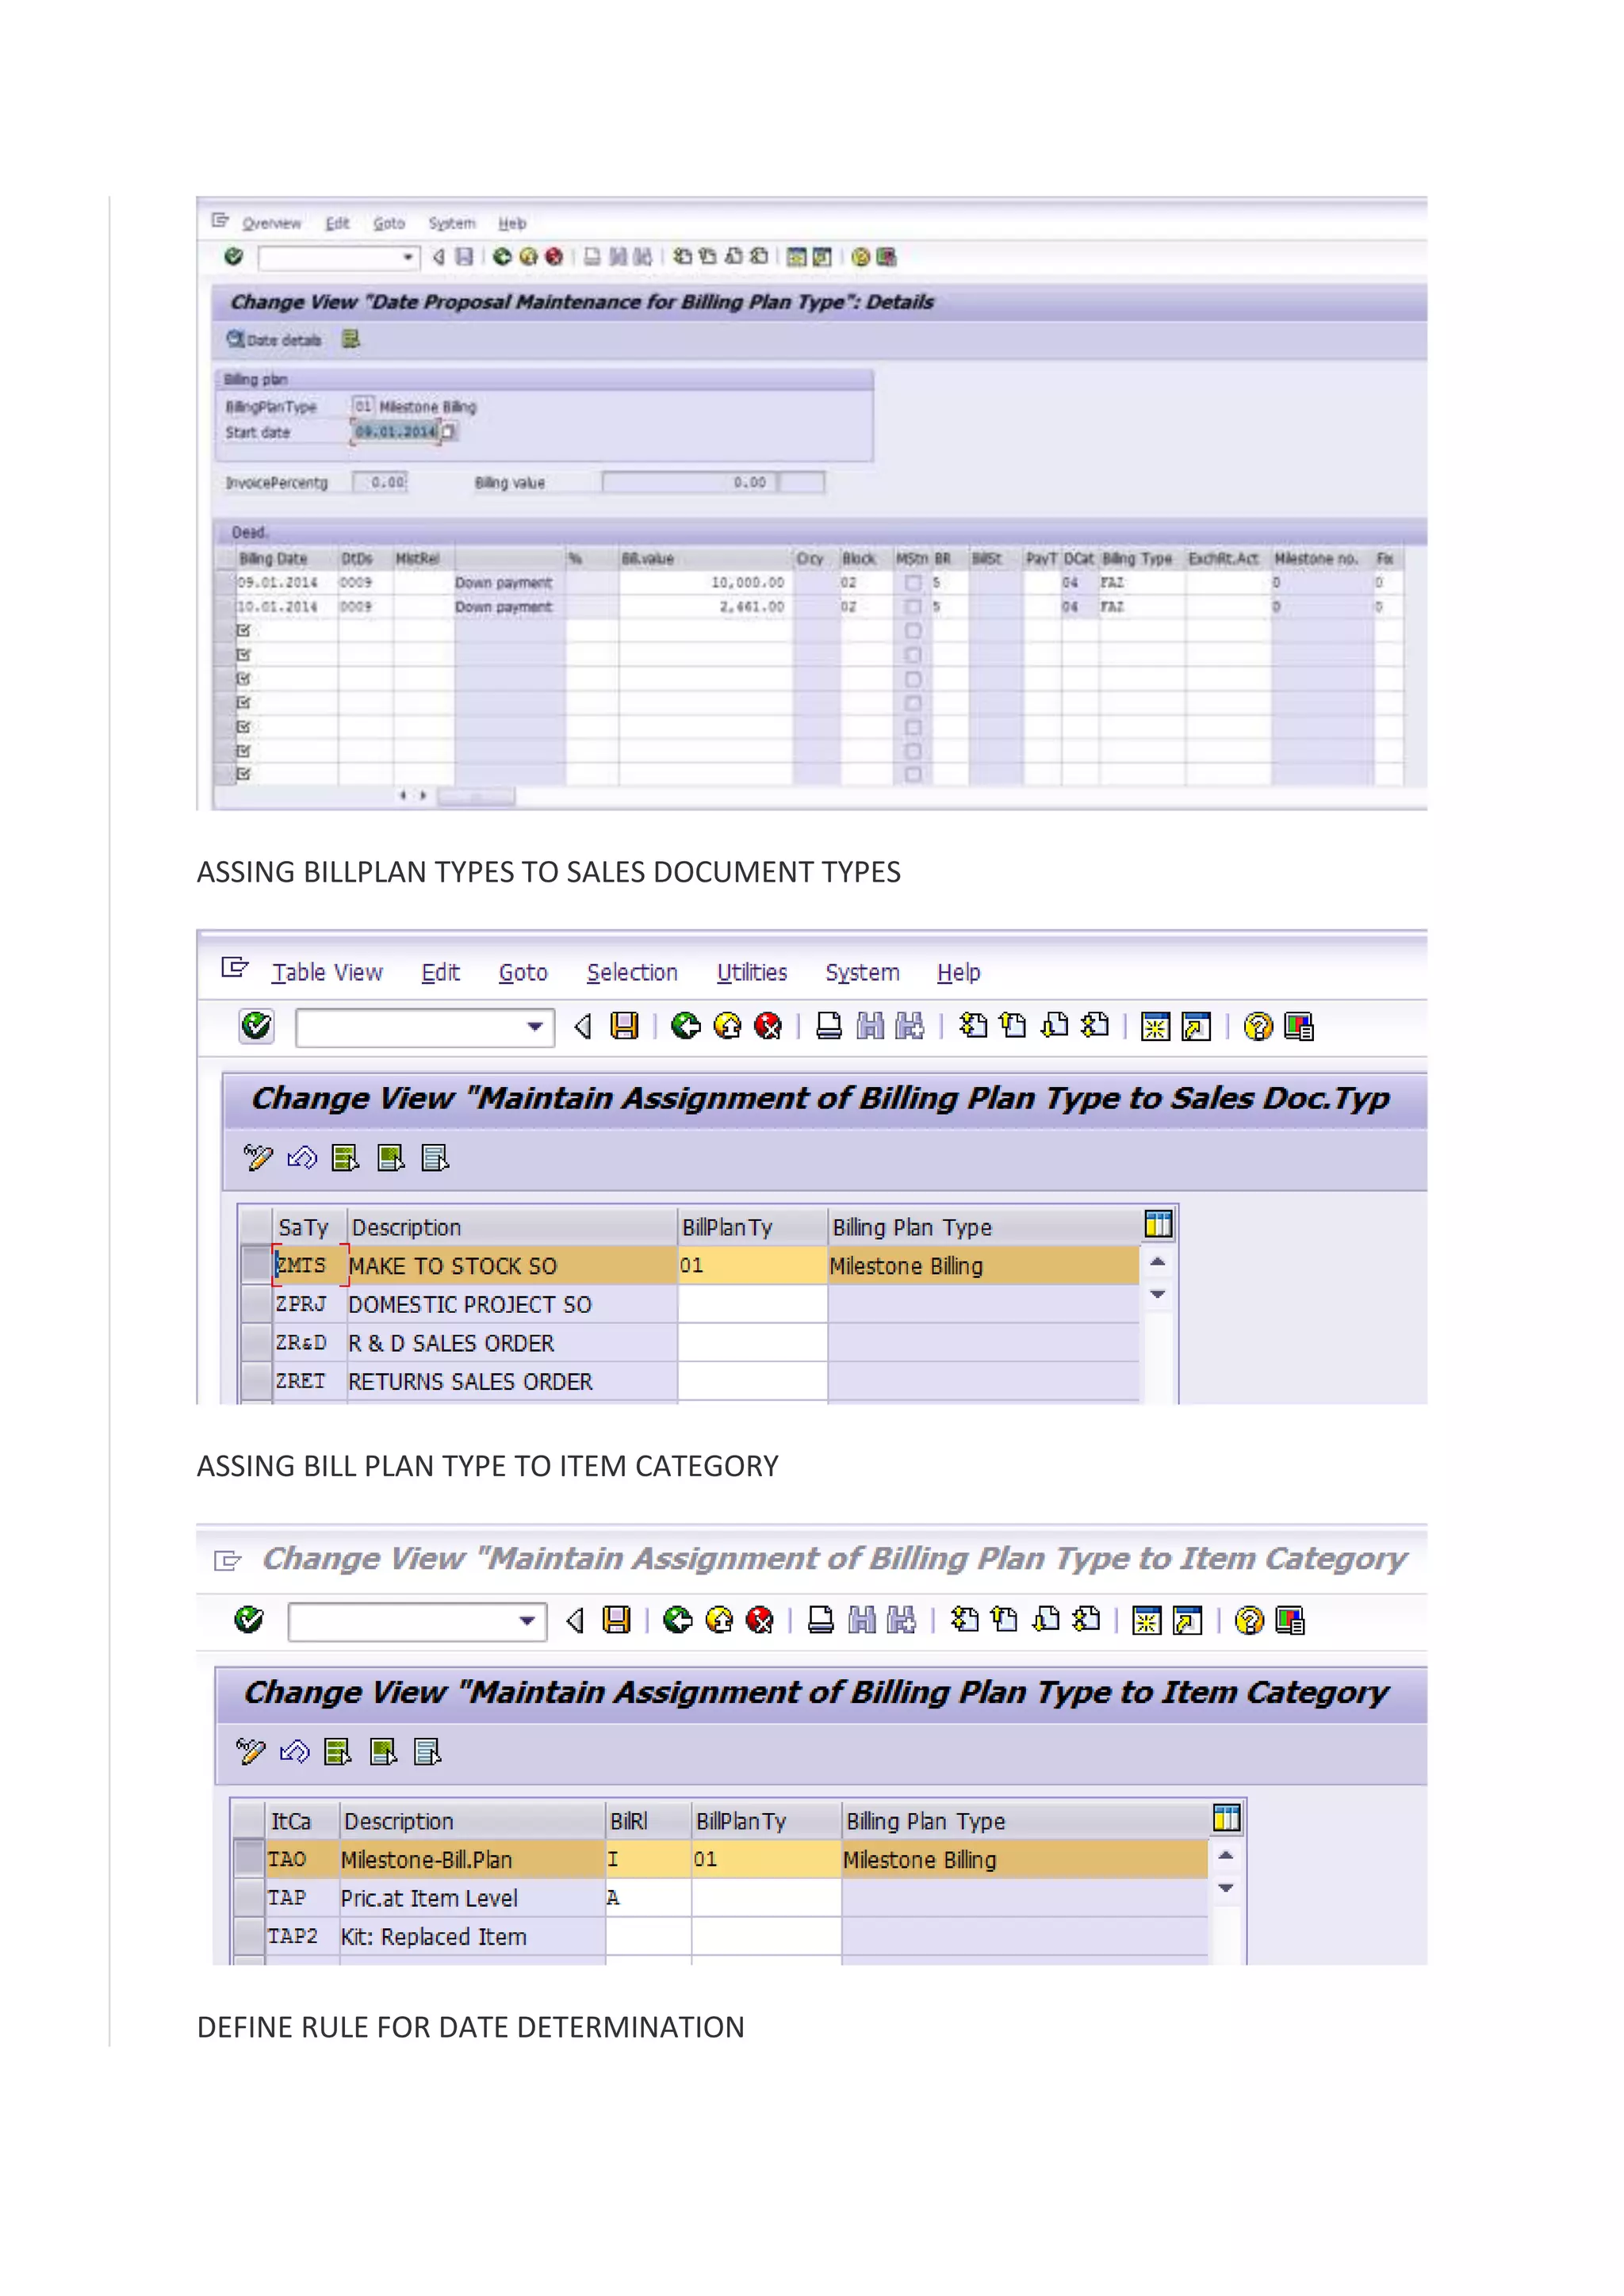
Task: Open search help button next to Start date
Action: 448,432
